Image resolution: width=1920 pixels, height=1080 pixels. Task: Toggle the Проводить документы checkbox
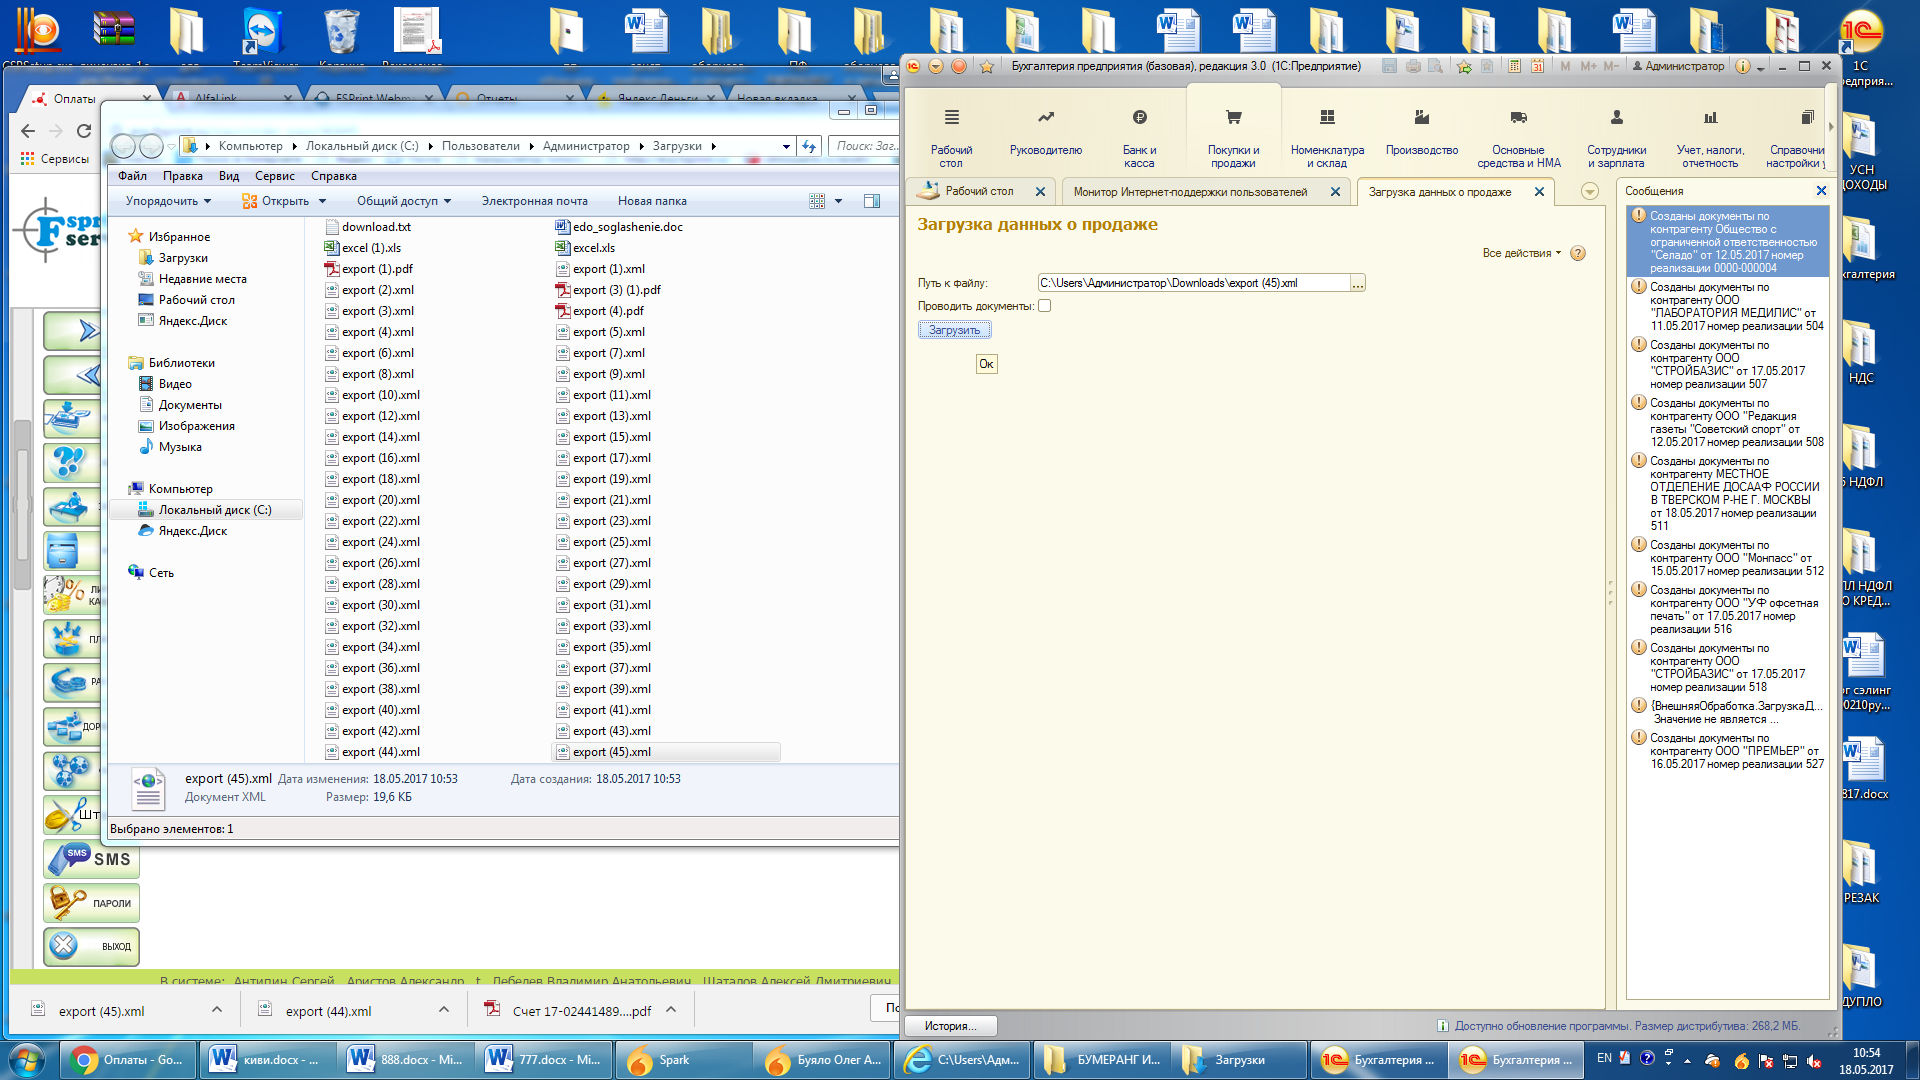coord(1045,306)
